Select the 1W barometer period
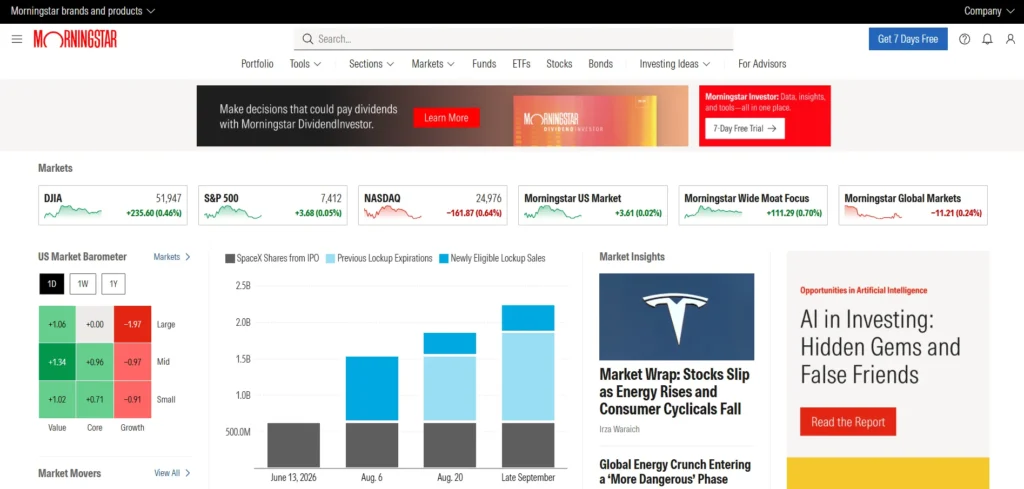The width and height of the screenshot is (1024, 489). 83,284
